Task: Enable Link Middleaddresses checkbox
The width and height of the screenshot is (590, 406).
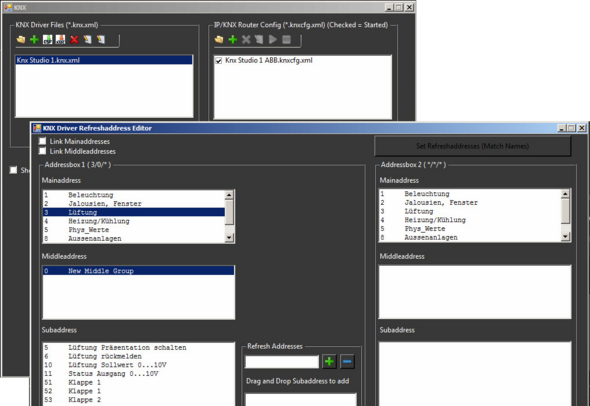Action: [43, 151]
